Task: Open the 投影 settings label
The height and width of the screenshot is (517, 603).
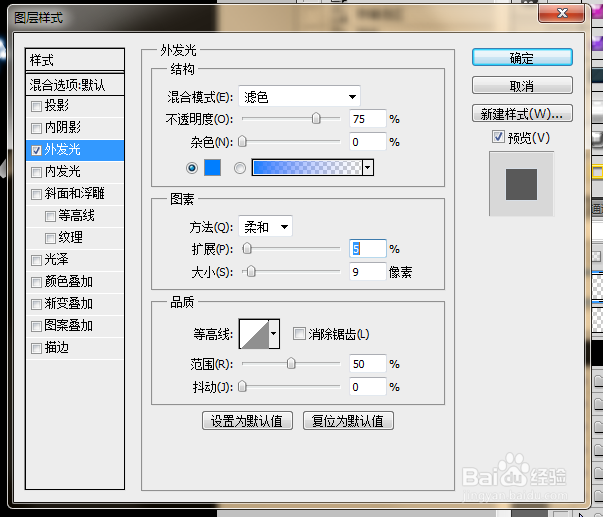Action: [57, 105]
